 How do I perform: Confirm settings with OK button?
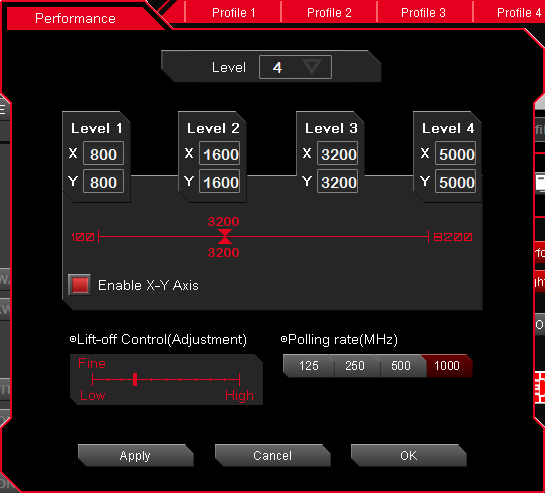tap(408, 455)
